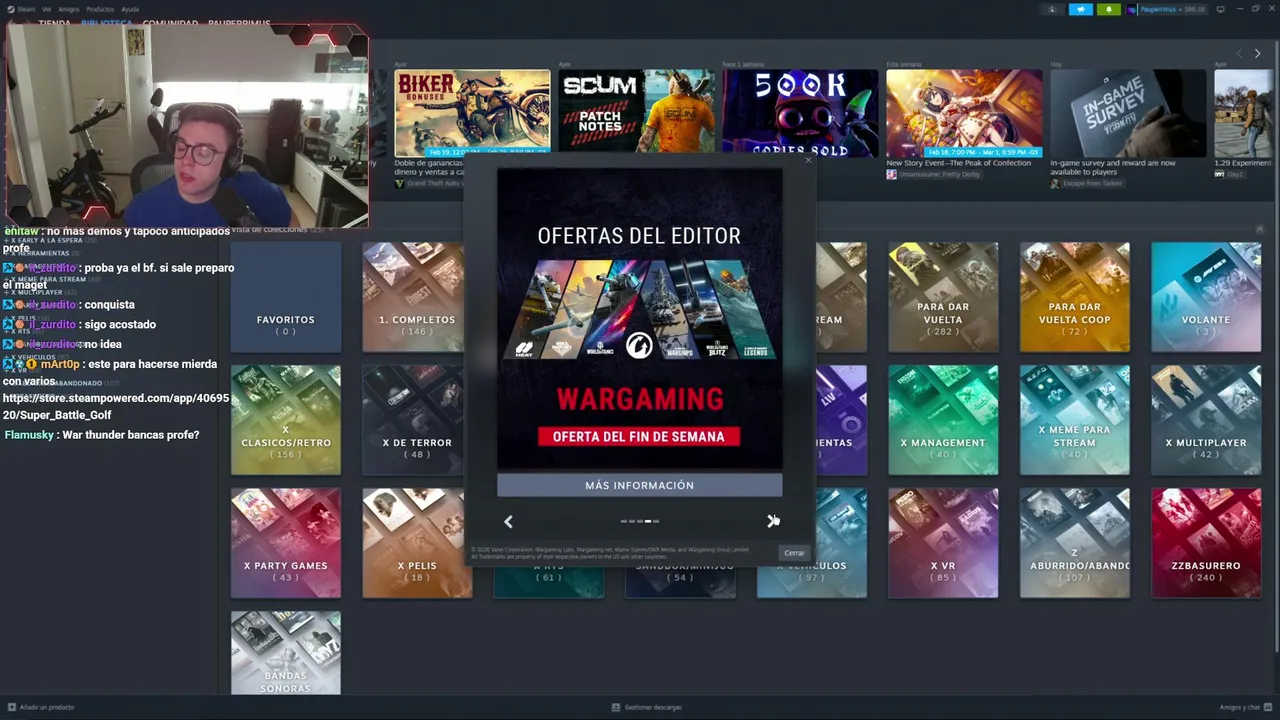Open the X MULTIPLAYER collection
The image size is (1280, 720).
tap(1206, 420)
